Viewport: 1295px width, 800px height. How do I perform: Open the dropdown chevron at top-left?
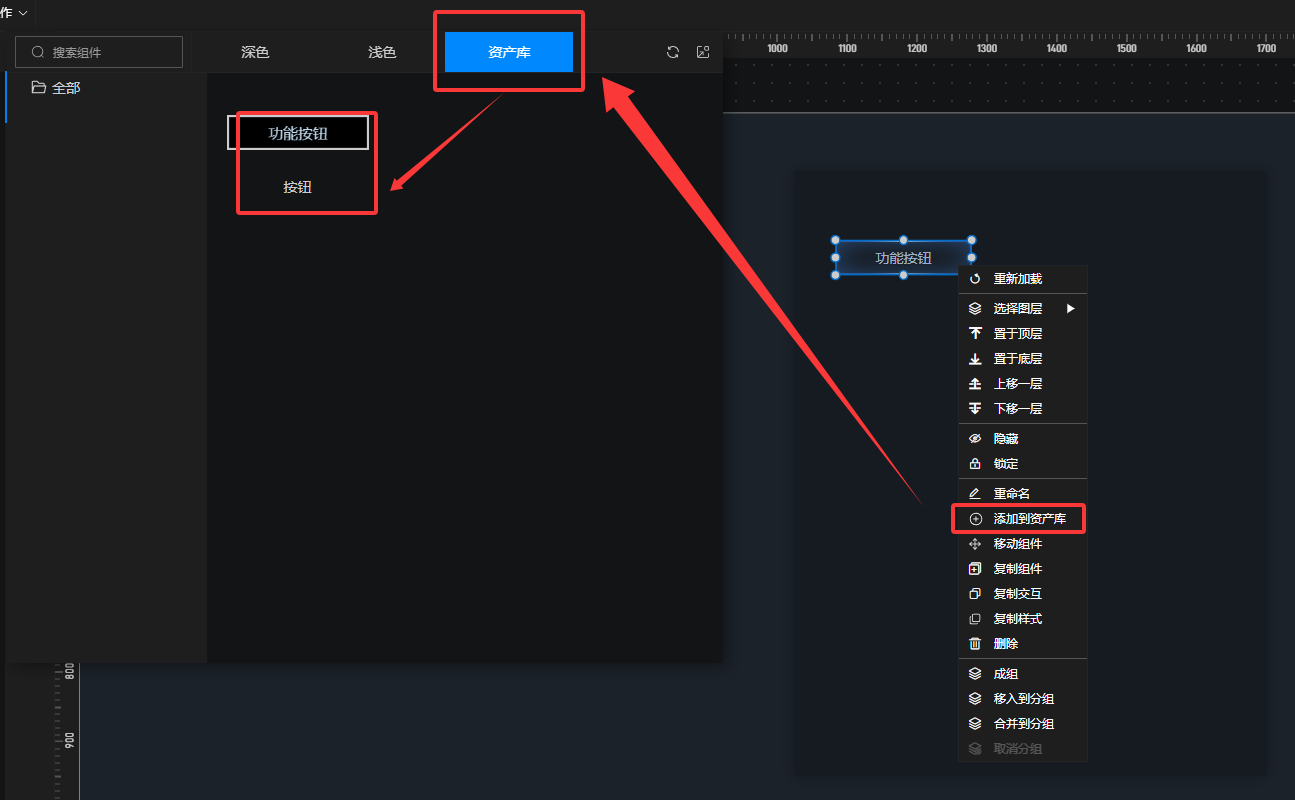(23, 12)
